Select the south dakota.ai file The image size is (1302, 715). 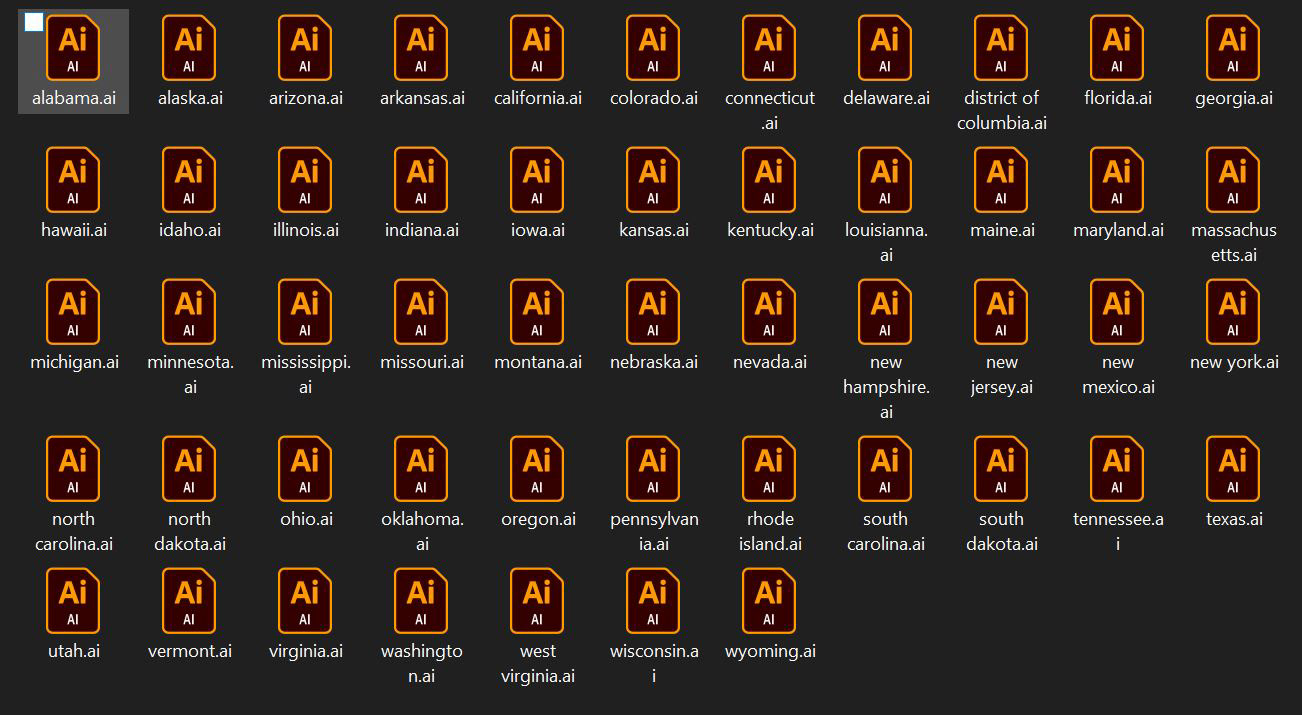coord(1001,470)
